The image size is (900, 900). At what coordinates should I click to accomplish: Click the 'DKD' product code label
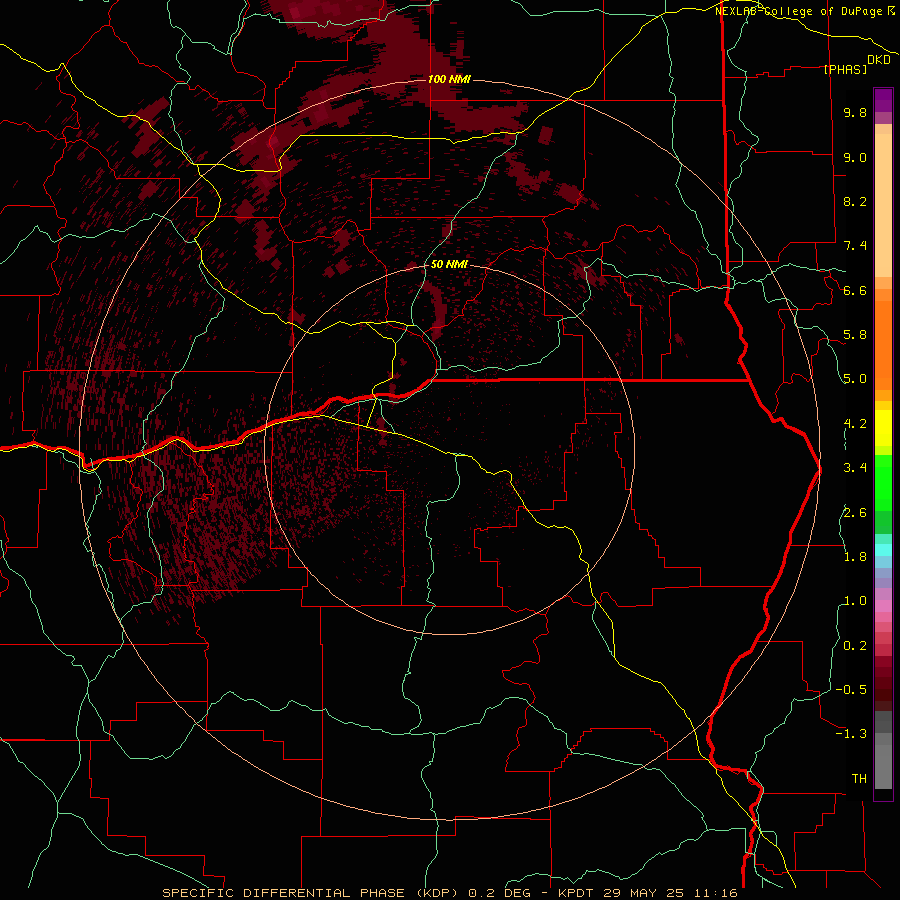[x=879, y=60]
